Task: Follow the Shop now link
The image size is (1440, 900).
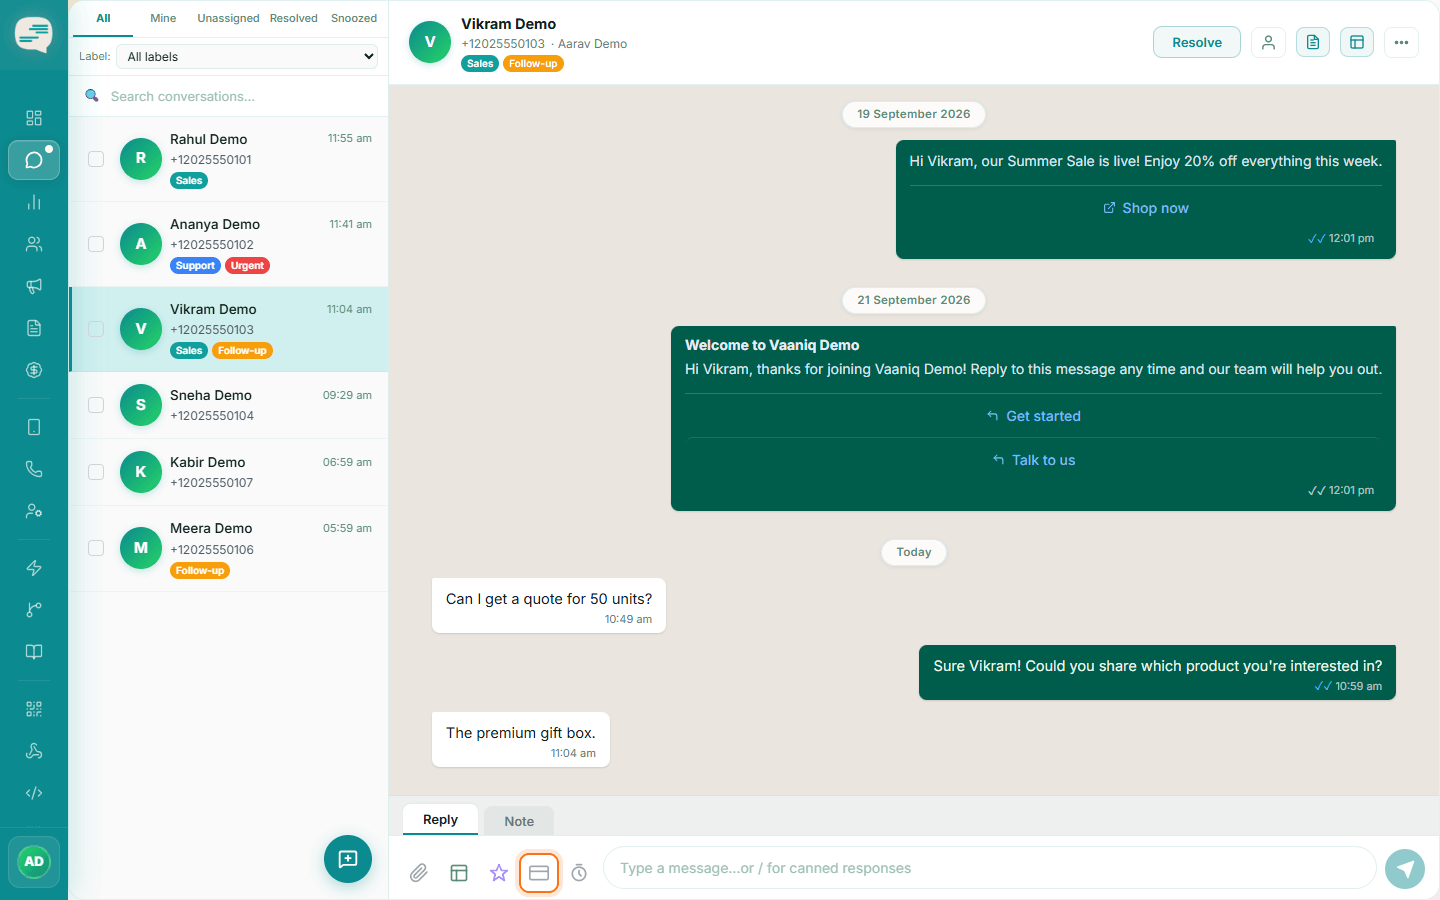Action: click(x=1146, y=208)
